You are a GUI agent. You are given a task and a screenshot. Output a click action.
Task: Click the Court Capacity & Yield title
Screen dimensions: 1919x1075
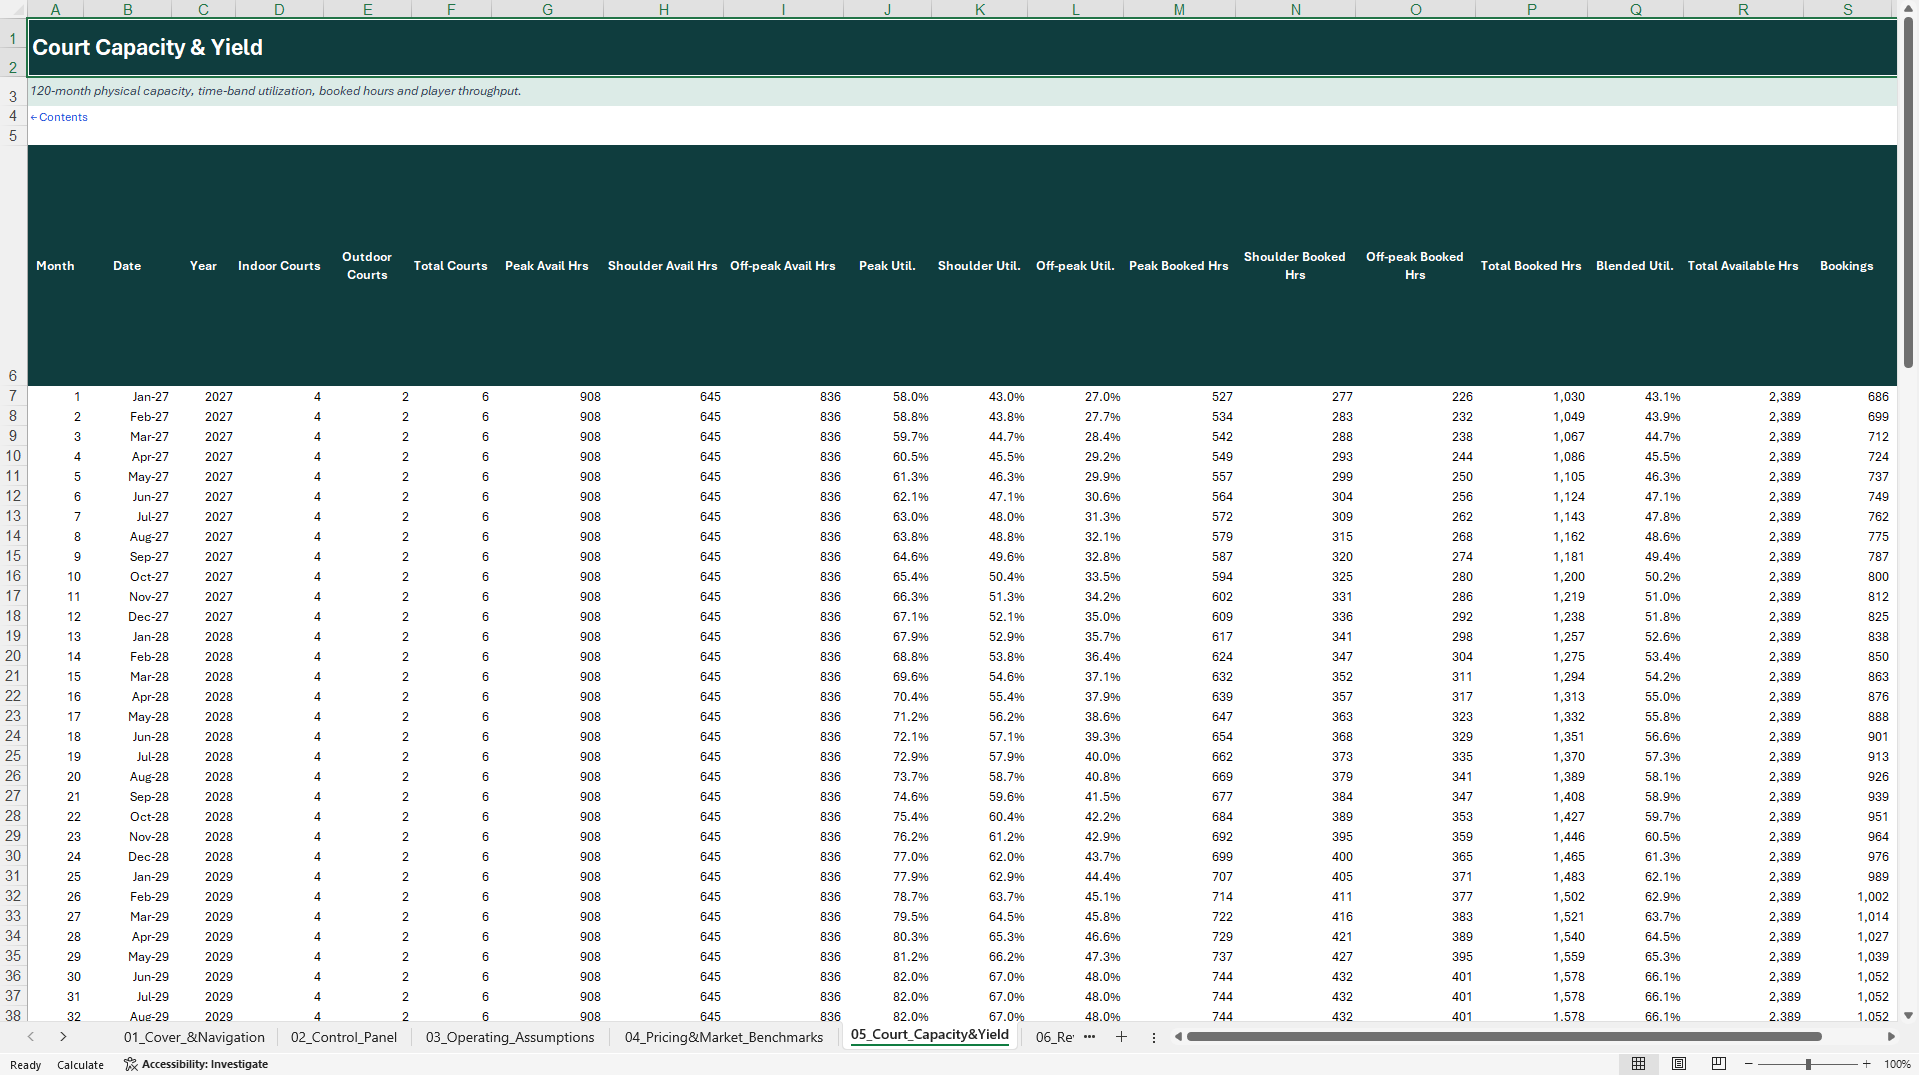[x=148, y=47]
